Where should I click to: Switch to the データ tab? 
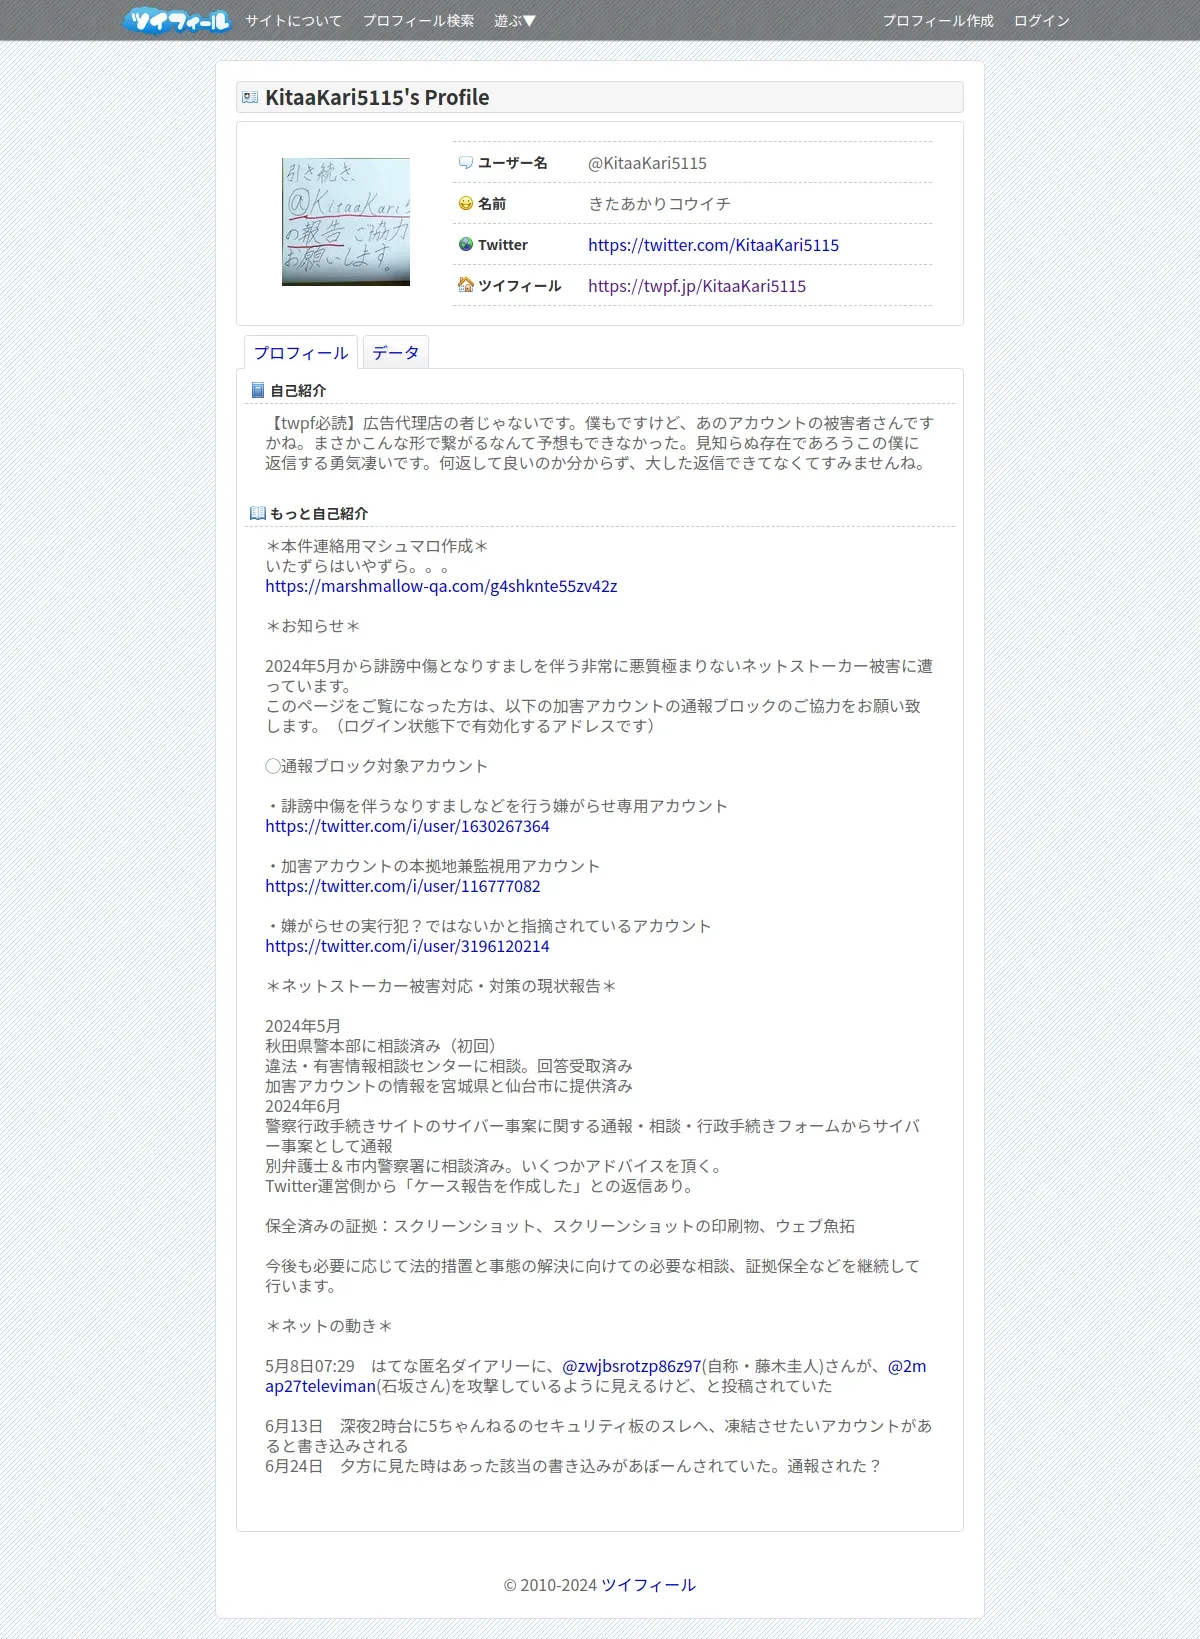[x=396, y=352]
